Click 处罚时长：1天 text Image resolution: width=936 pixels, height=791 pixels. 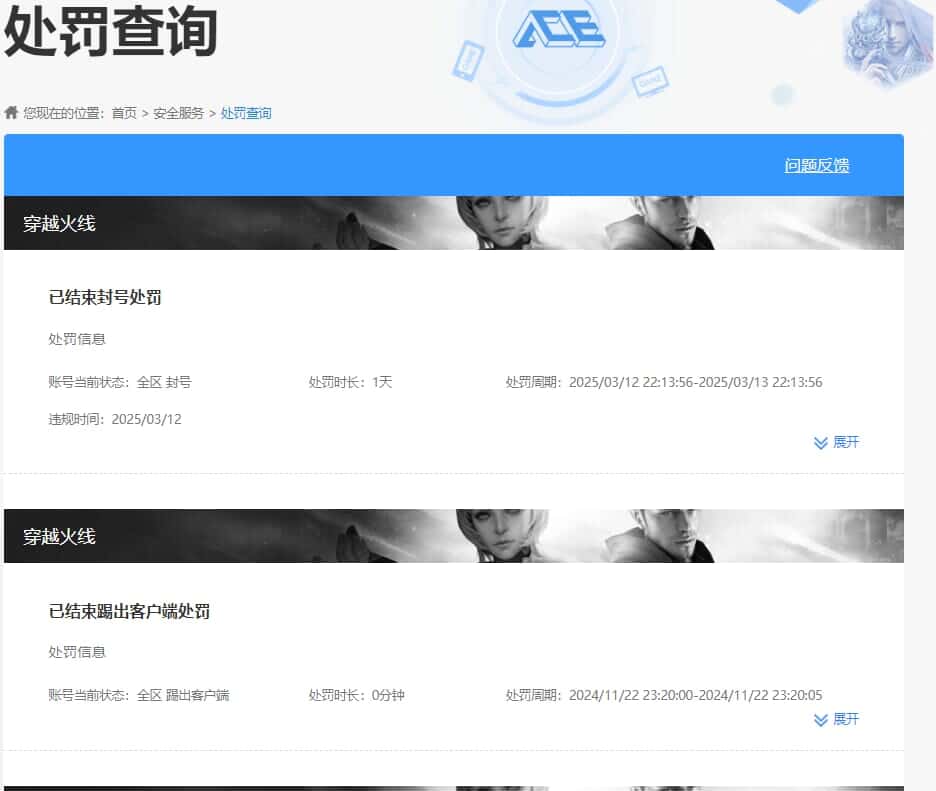[350, 382]
